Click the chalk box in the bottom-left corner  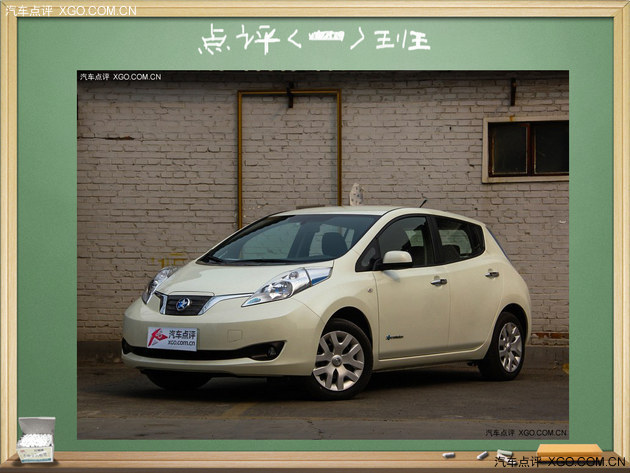(x=35, y=439)
